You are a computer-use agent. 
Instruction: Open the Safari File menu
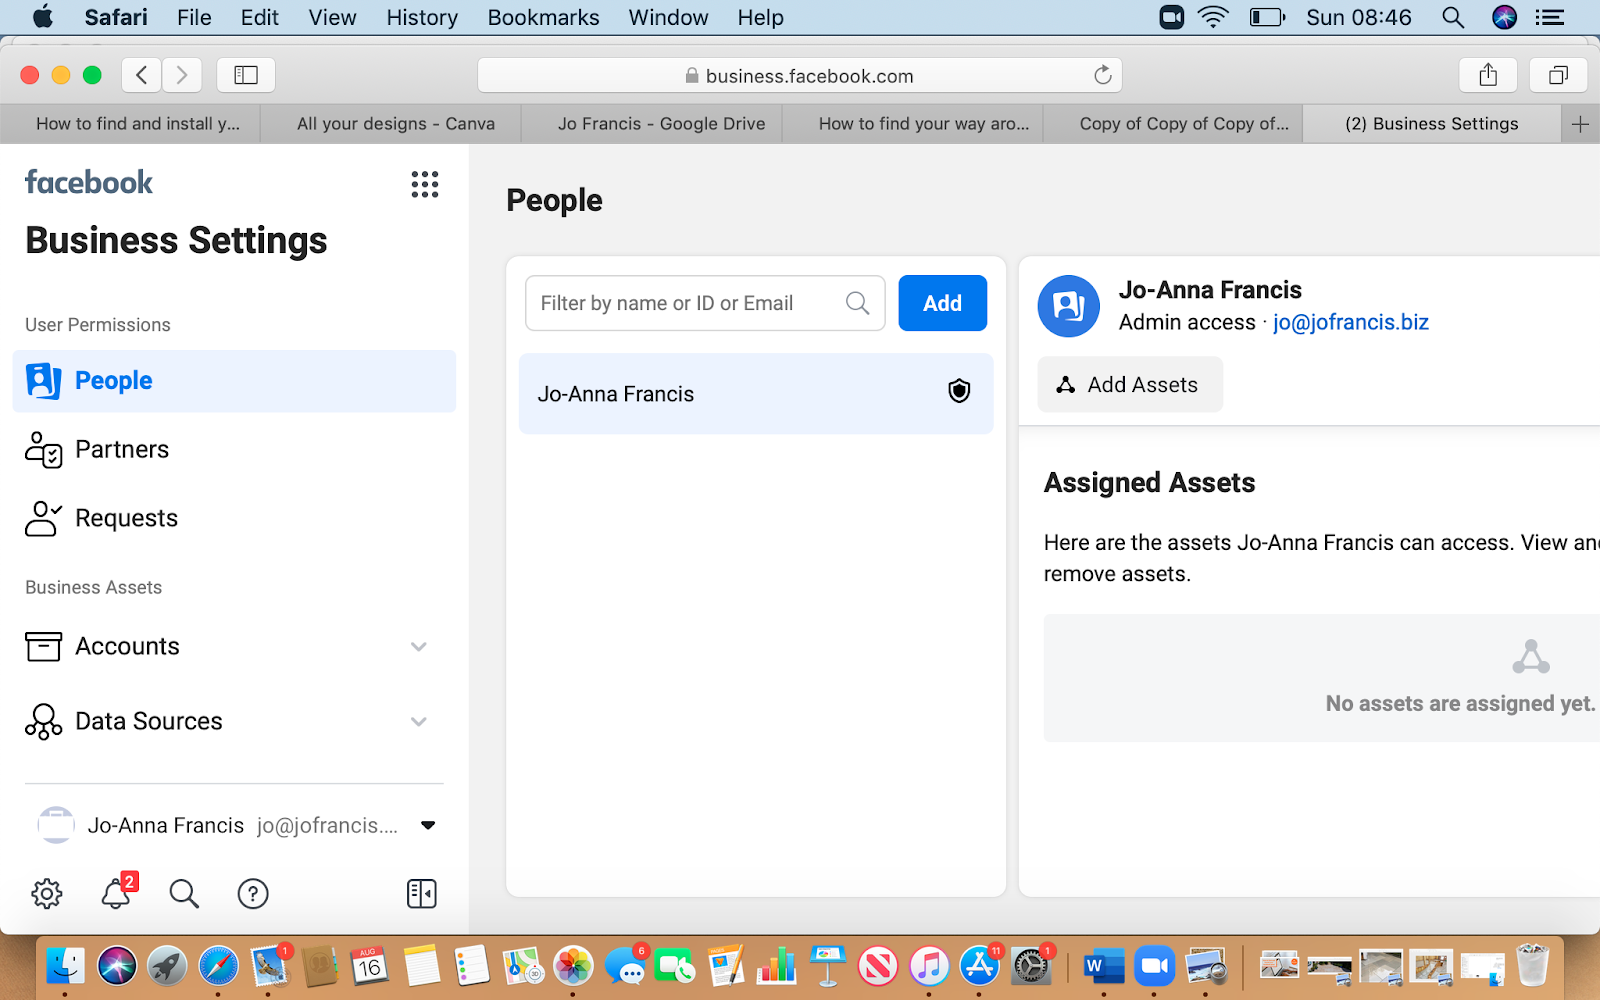pos(194,17)
